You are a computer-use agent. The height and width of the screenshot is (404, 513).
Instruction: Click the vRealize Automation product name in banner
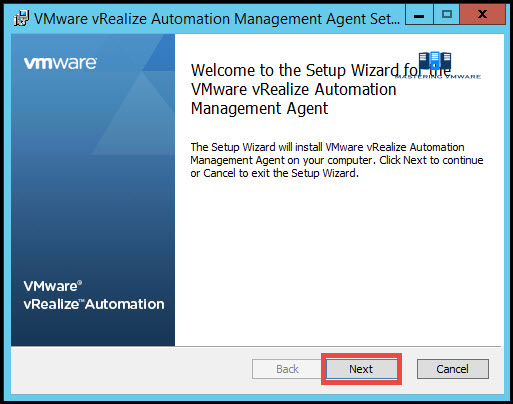coord(94,304)
